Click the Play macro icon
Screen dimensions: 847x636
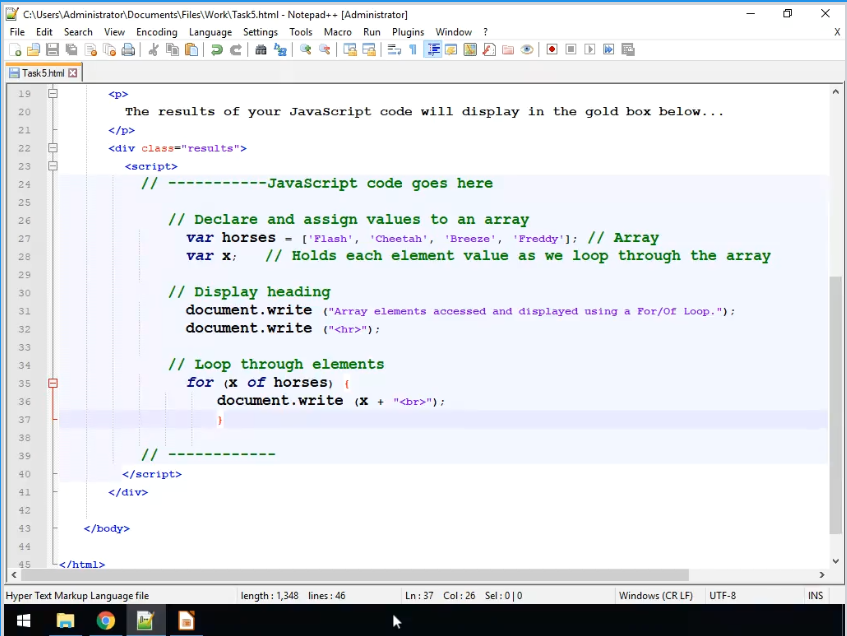[590, 50]
